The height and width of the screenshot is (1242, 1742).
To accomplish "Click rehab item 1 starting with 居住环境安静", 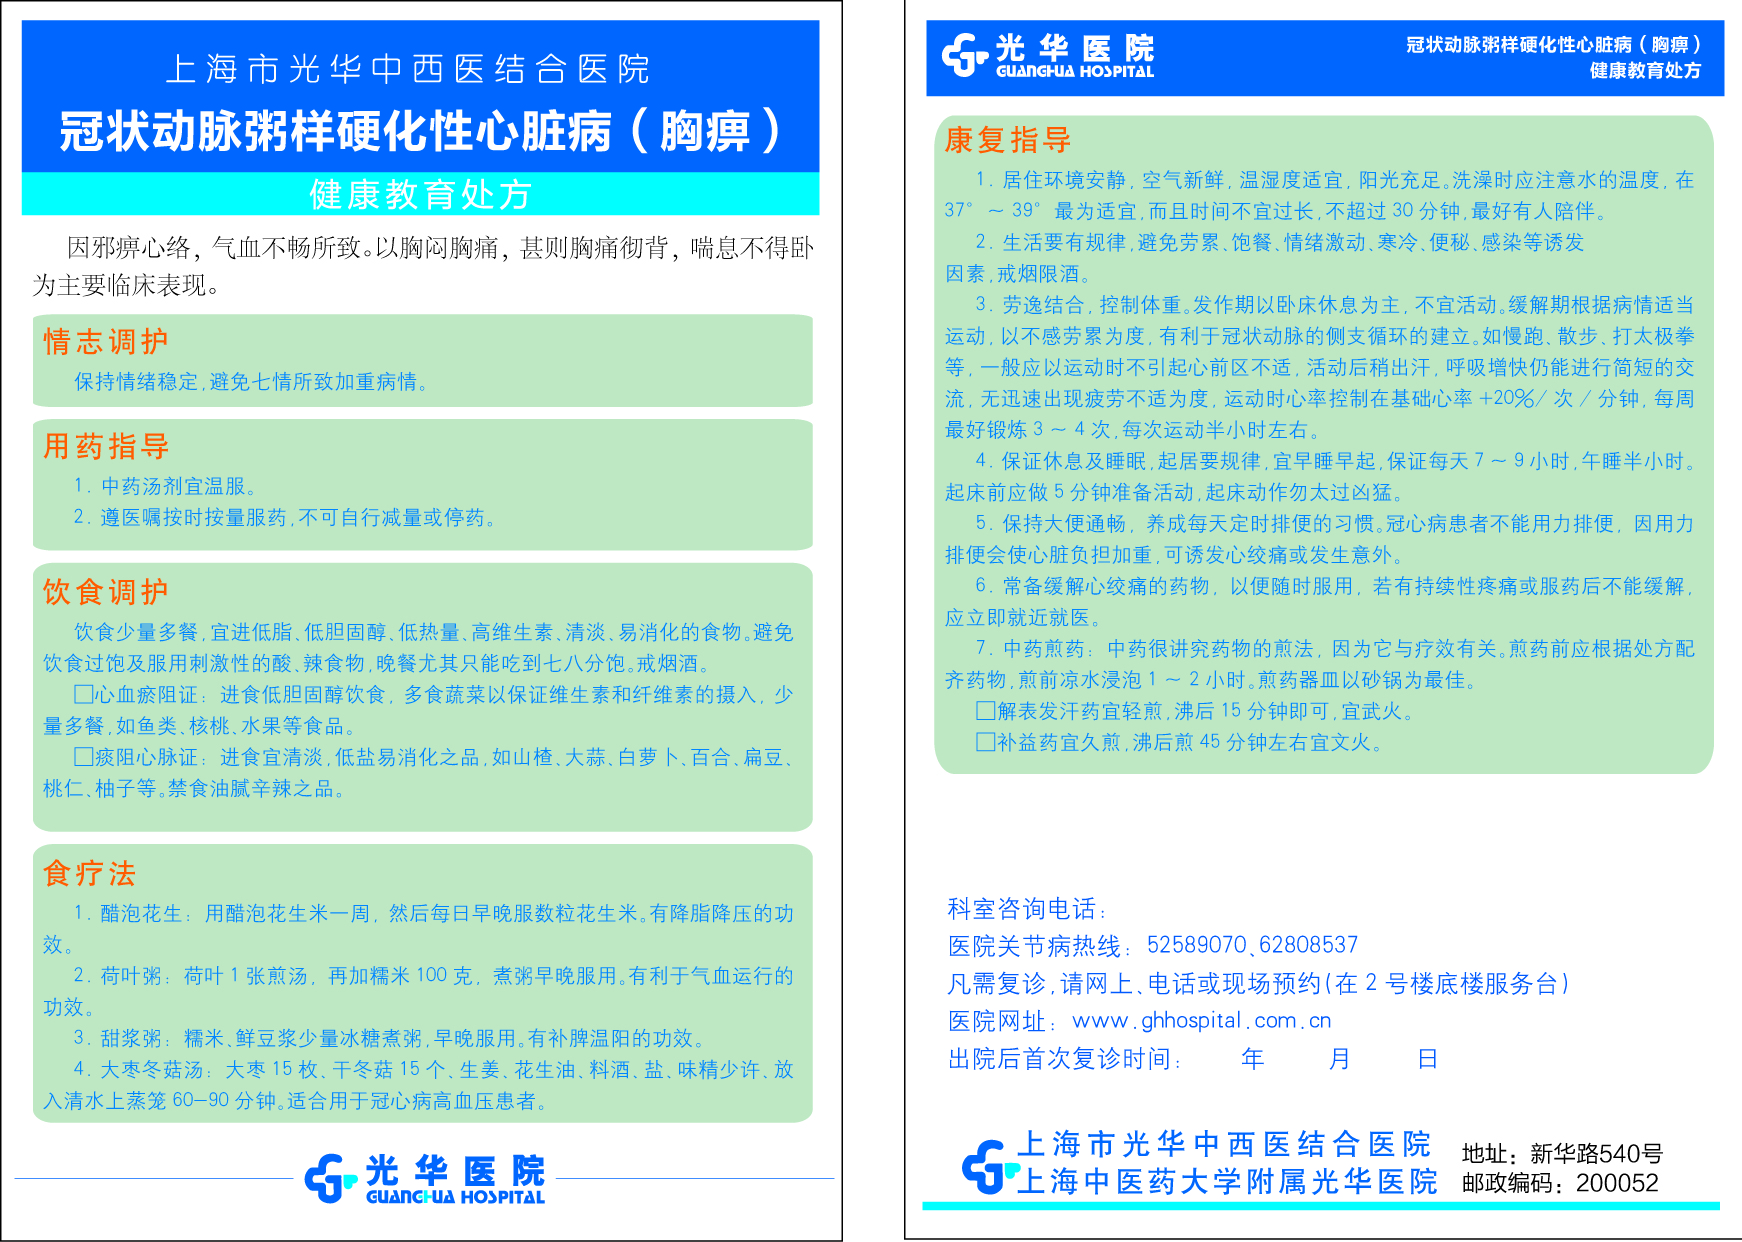I will (x=1320, y=195).
